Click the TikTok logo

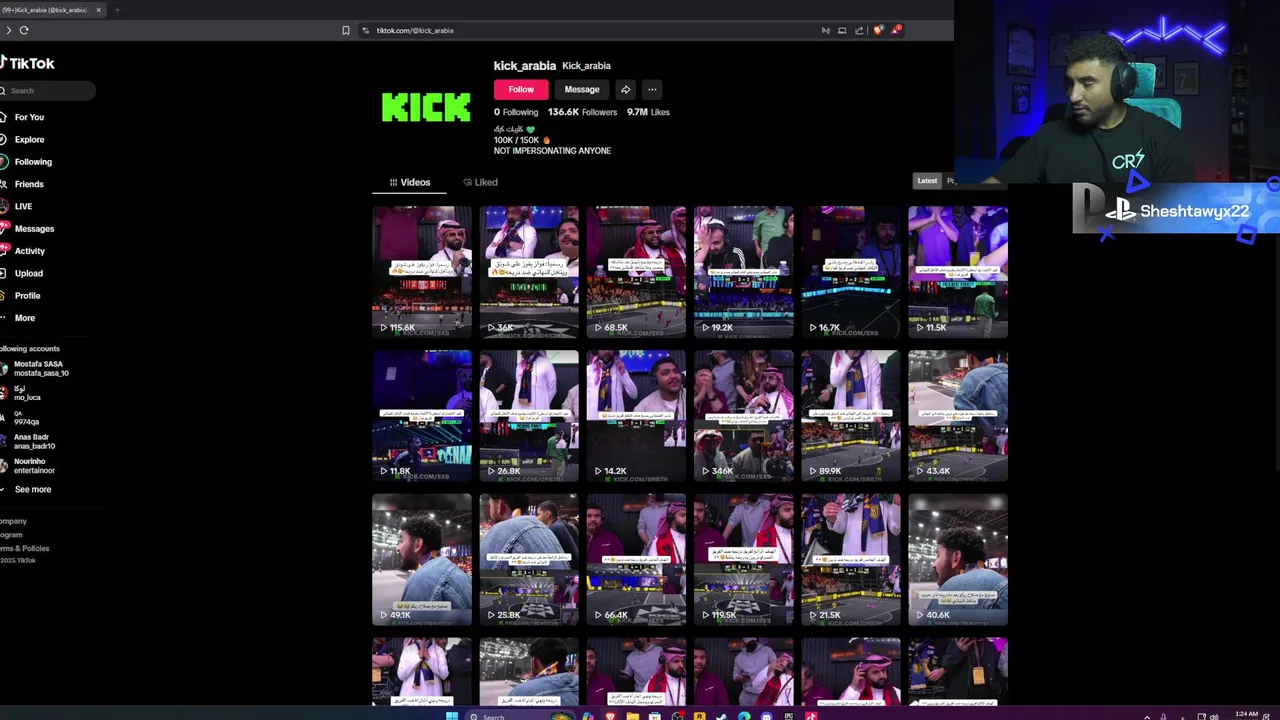[x=28, y=63]
